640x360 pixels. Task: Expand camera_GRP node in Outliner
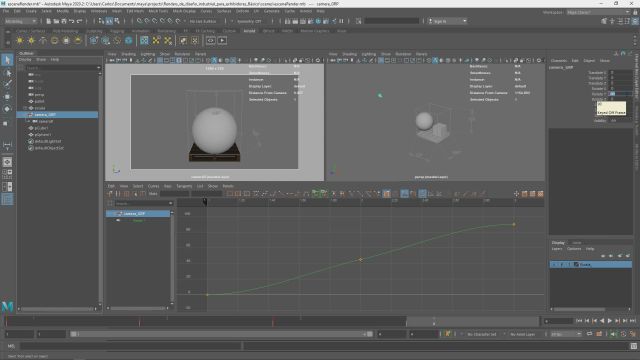pos(25,115)
